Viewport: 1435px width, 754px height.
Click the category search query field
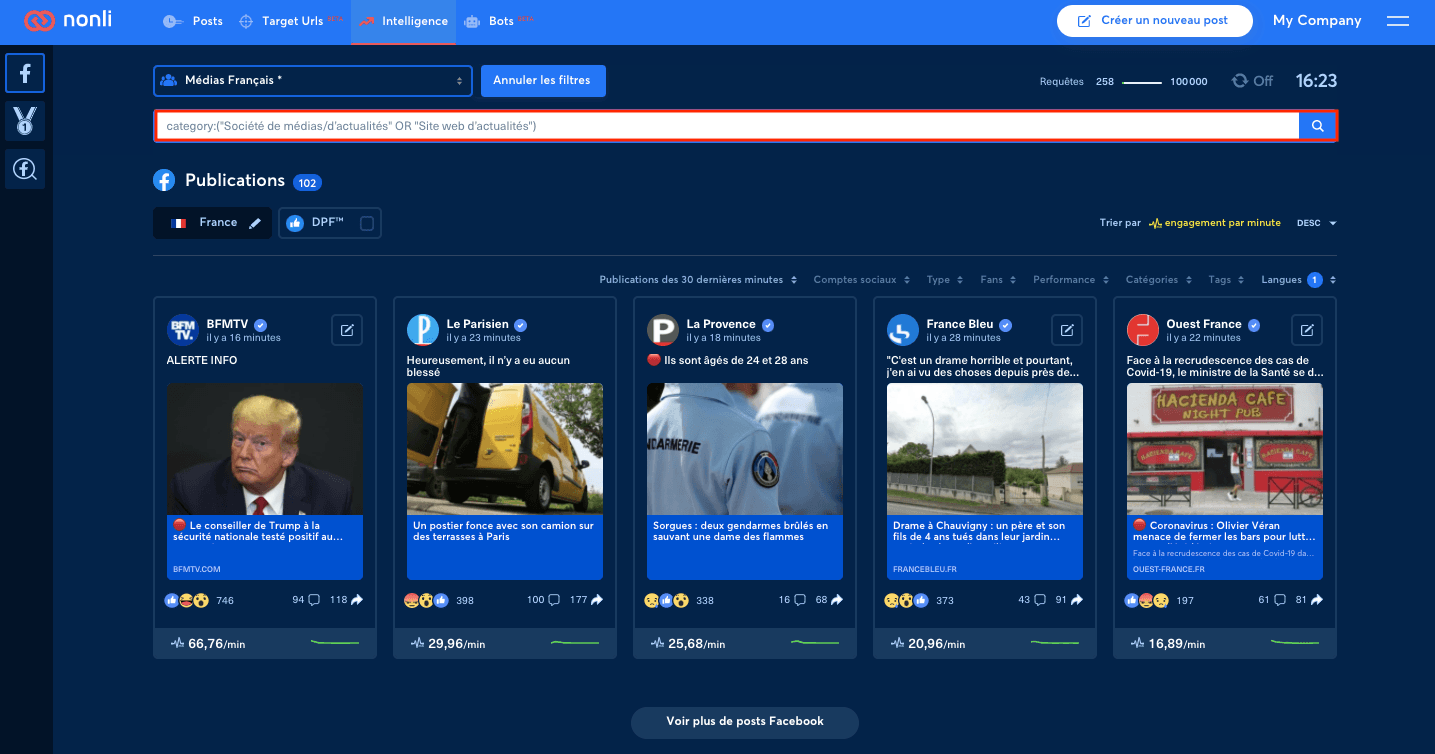pyautogui.click(x=727, y=126)
